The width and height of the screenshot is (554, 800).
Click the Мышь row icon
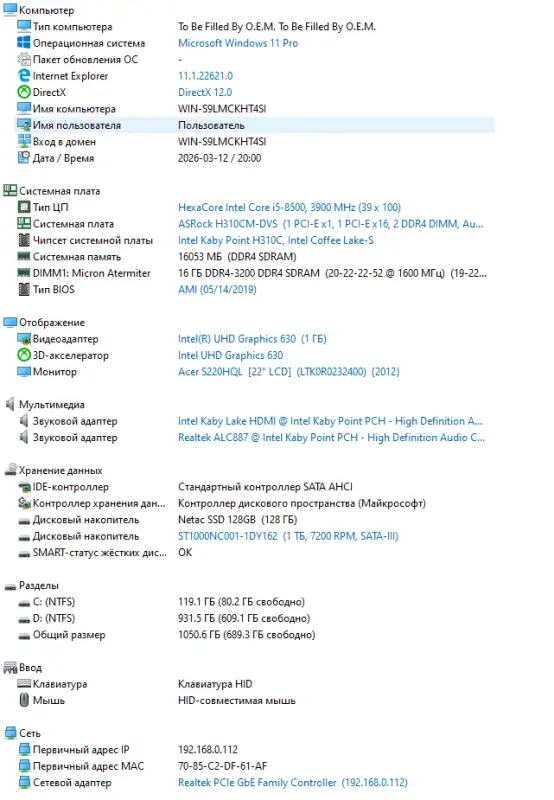click(23, 700)
